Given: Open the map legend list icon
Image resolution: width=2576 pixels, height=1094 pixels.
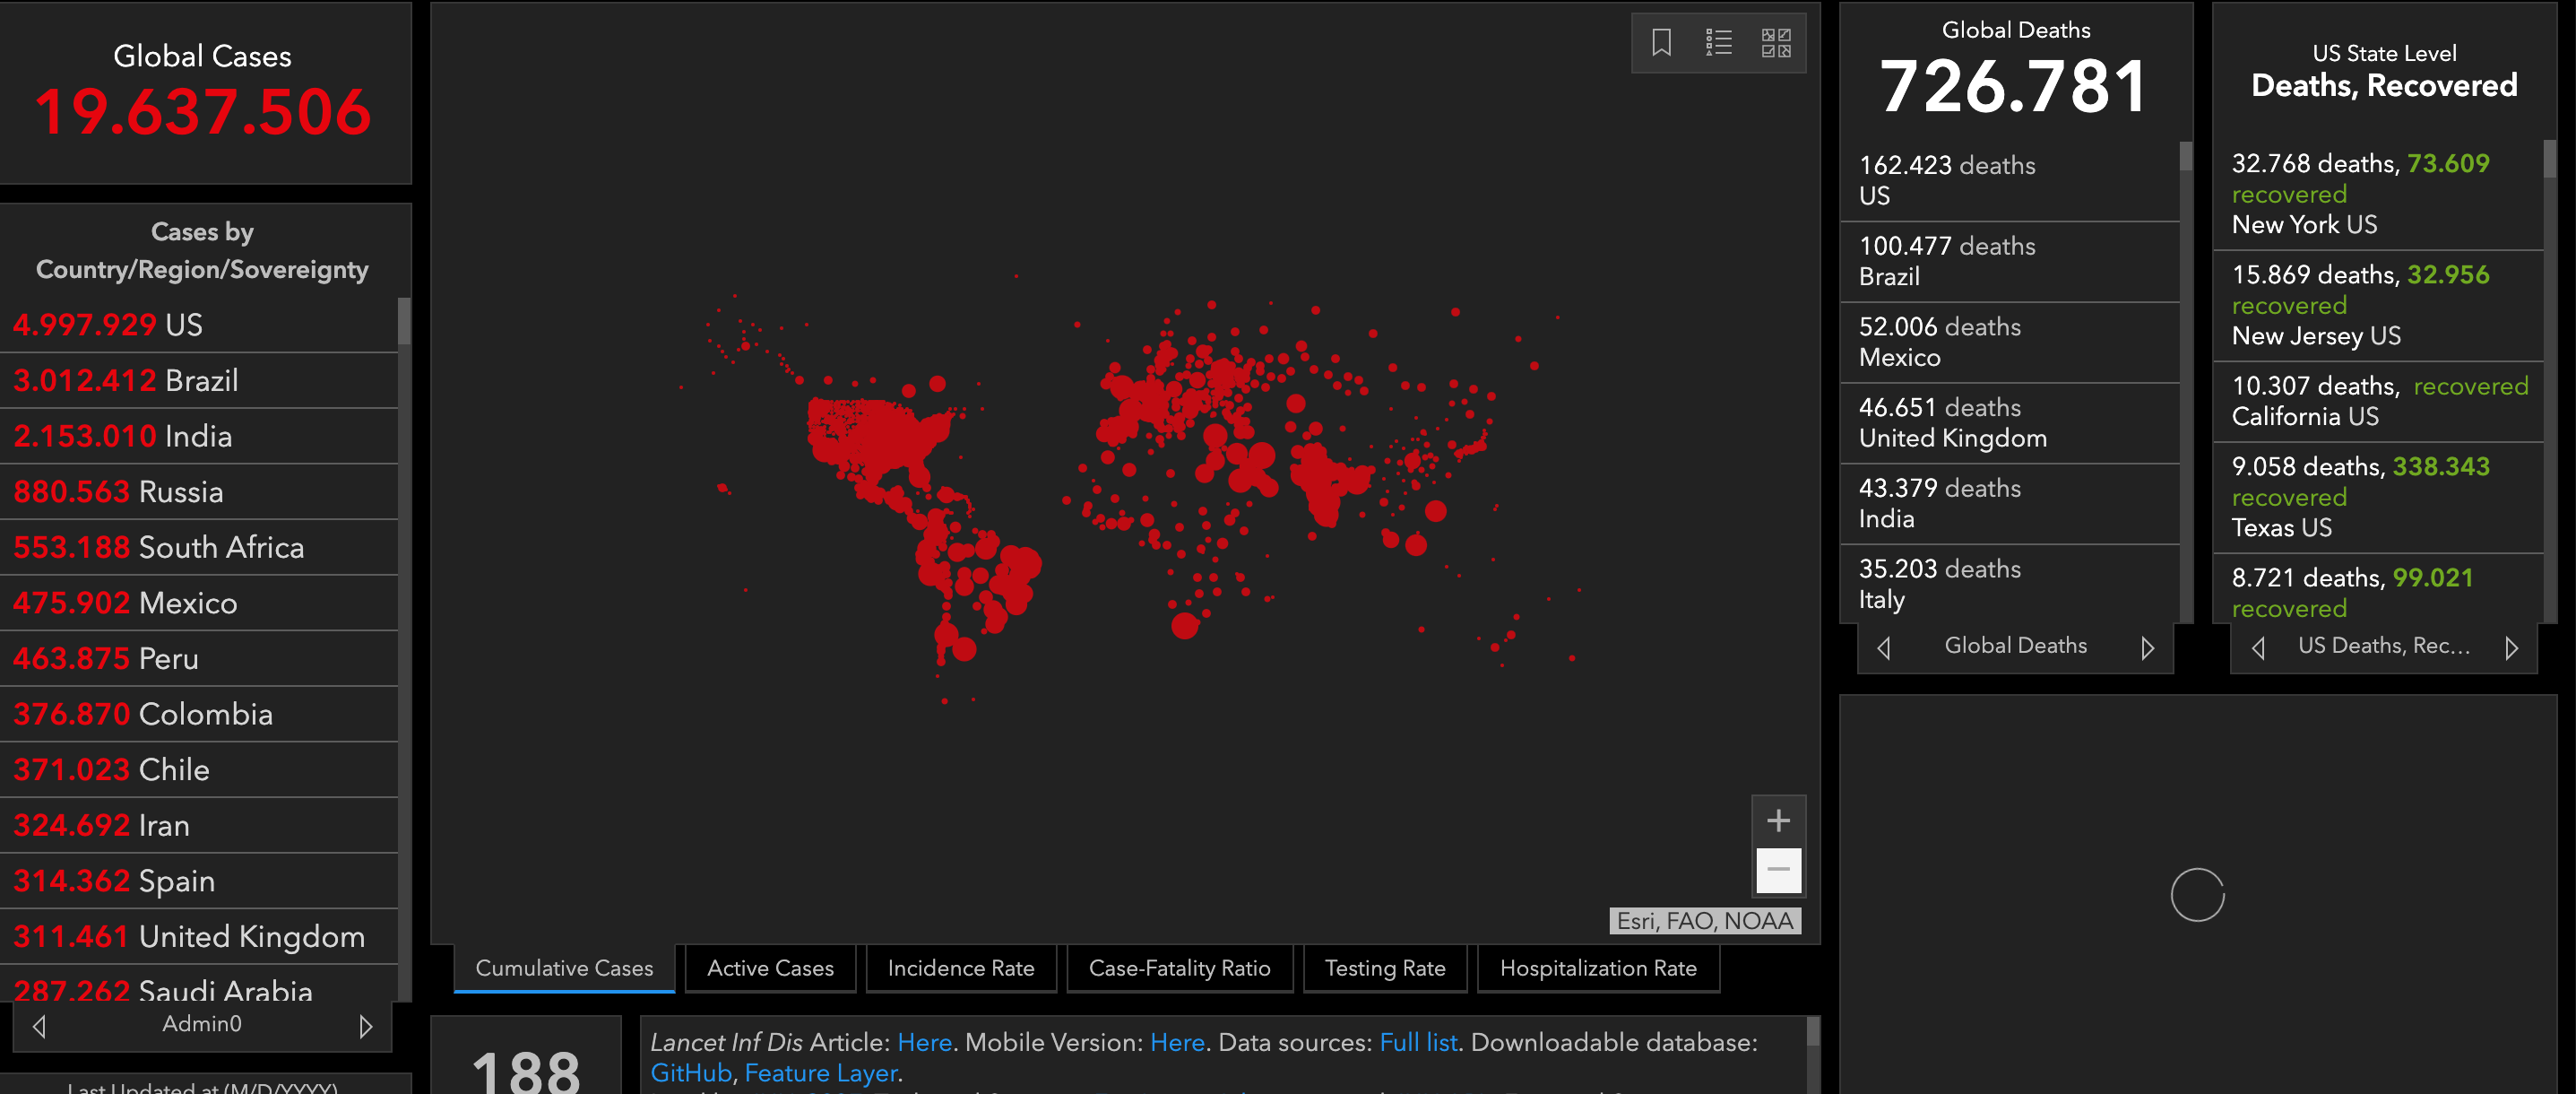Looking at the screenshot, I should [1718, 43].
